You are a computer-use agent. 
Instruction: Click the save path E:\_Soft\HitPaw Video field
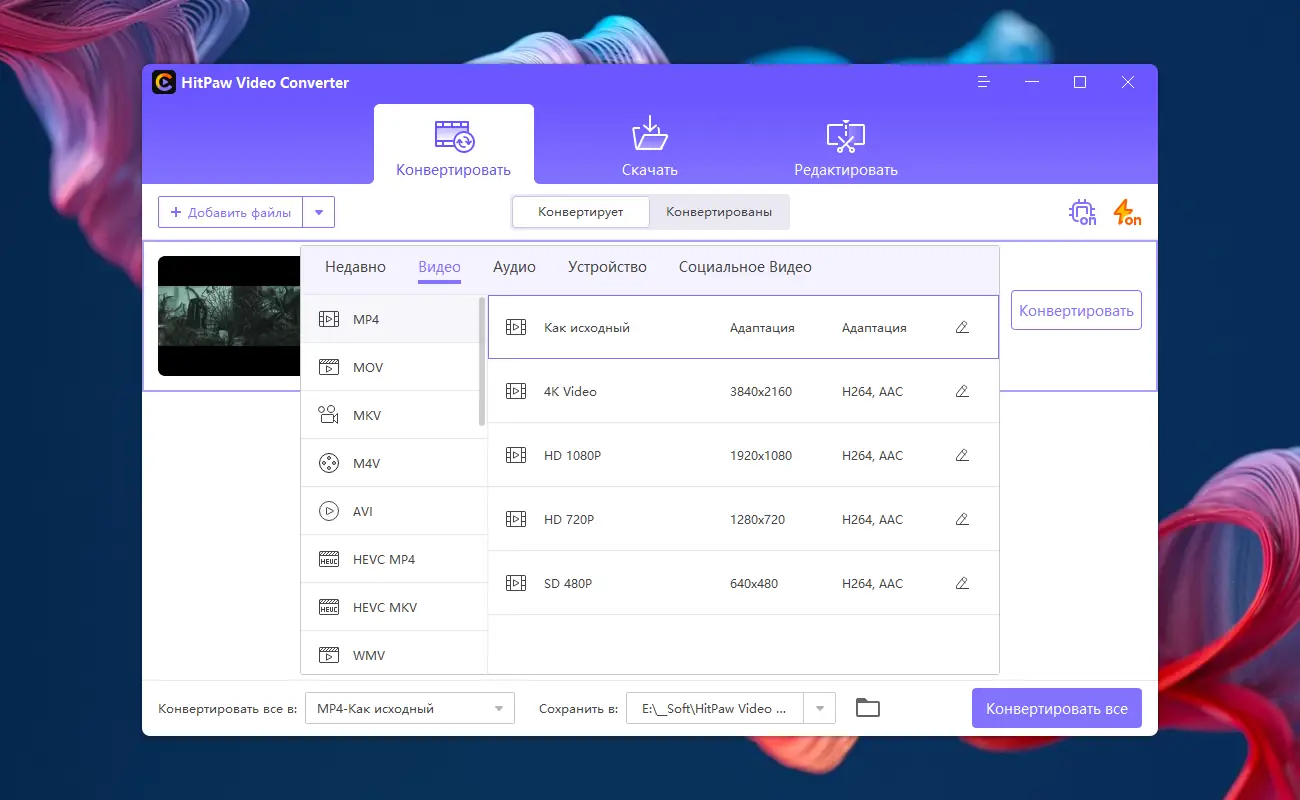tap(716, 708)
